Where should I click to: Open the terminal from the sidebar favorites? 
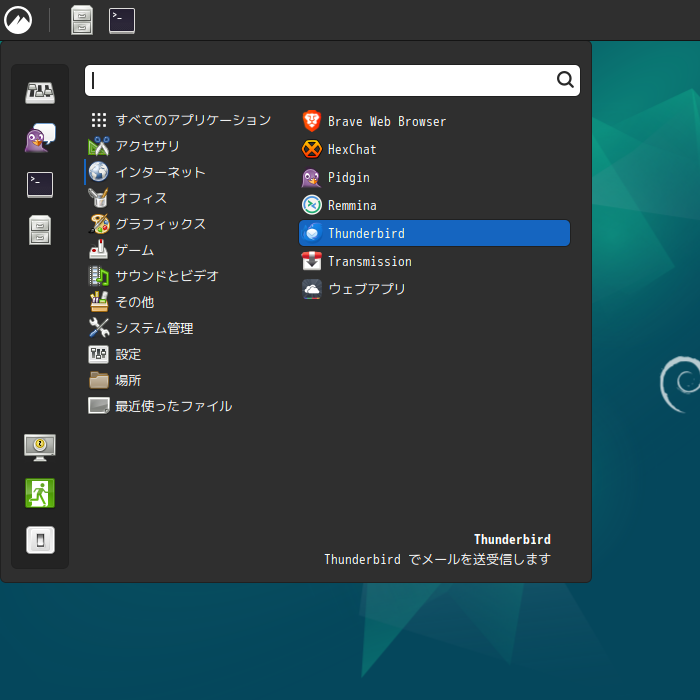[40, 184]
